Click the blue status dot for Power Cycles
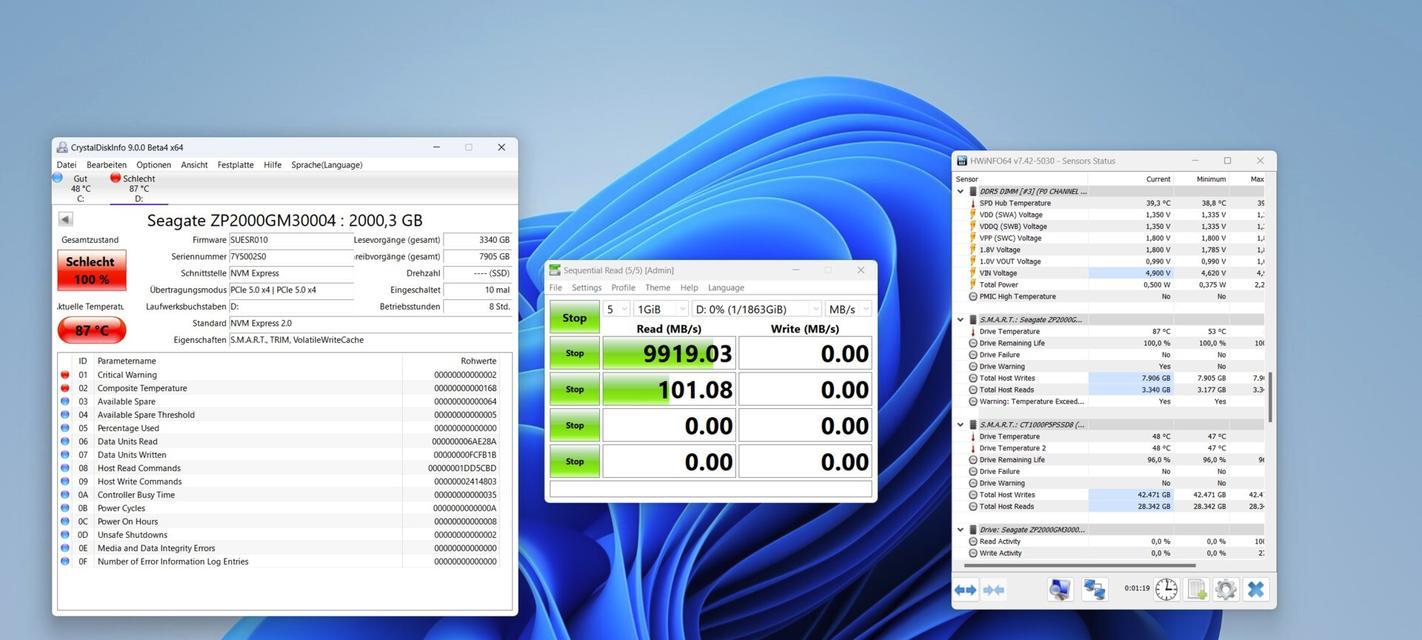Viewport: 1422px width, 640px height. [x=65, y=508]
